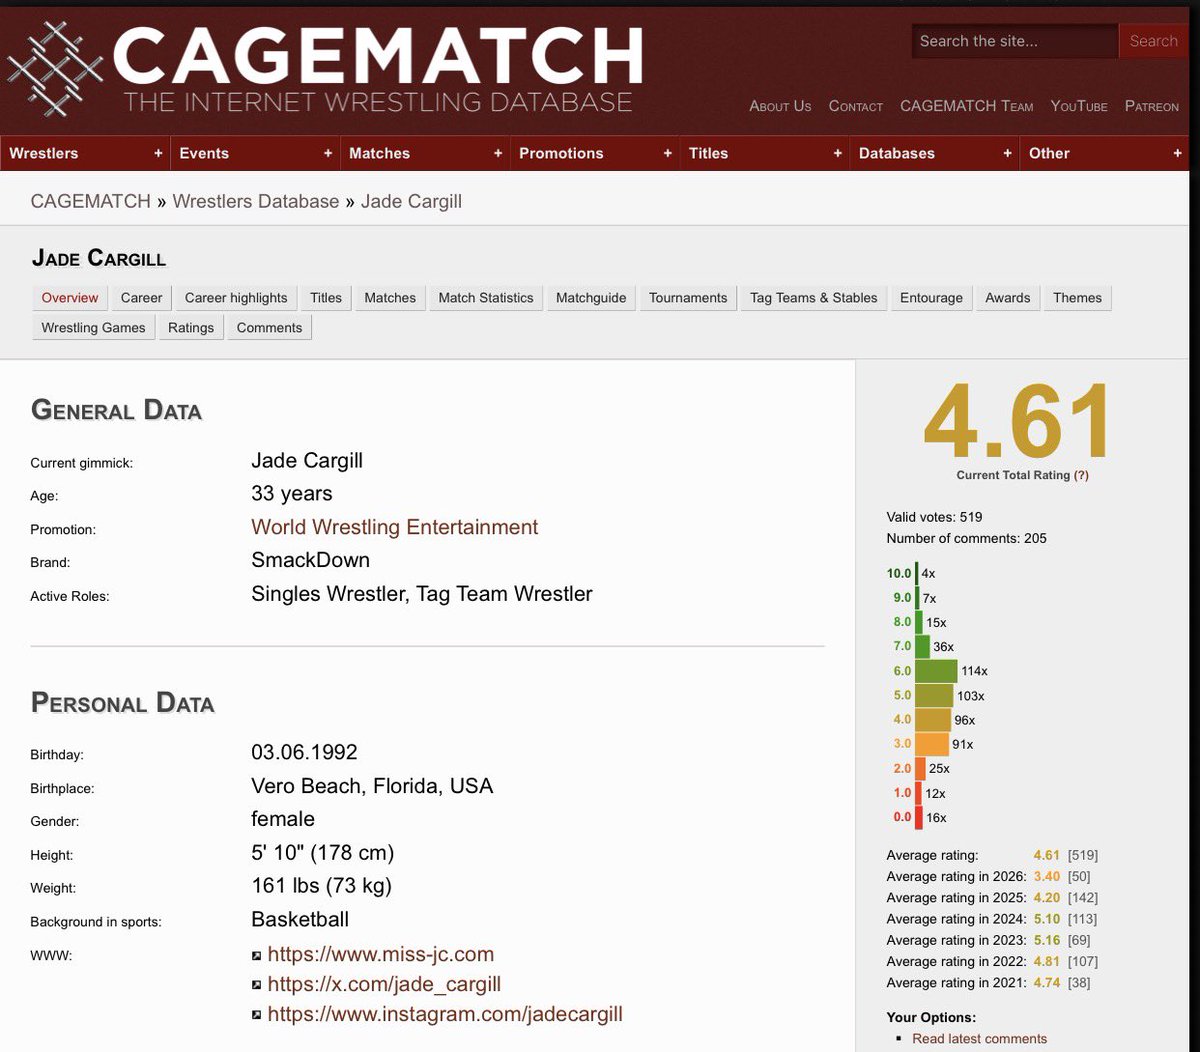
Task: Open the Titles navigation menu
Action: 765,153
